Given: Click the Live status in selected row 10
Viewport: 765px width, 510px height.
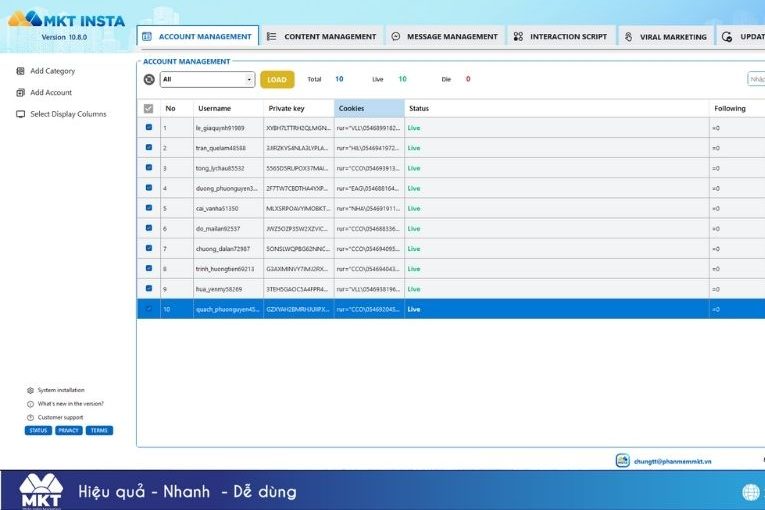Looking at the screenshot, I should click(414, 309).
